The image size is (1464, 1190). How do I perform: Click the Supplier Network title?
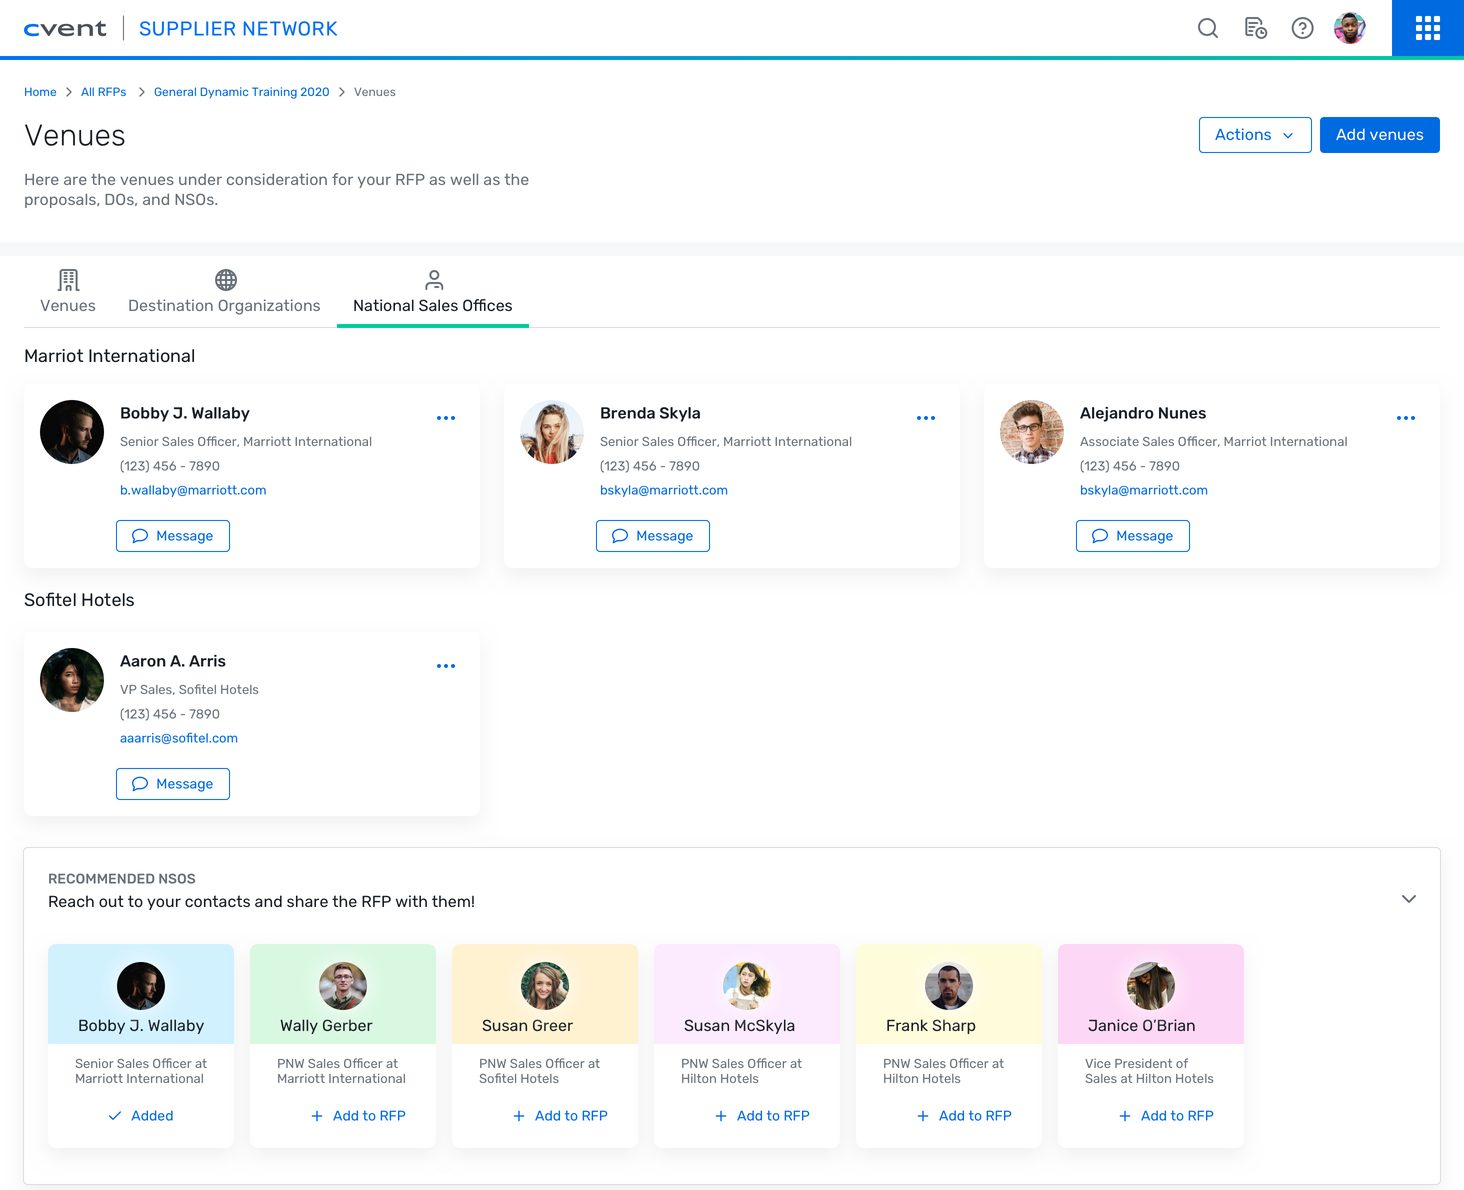(x=238, y=29)
